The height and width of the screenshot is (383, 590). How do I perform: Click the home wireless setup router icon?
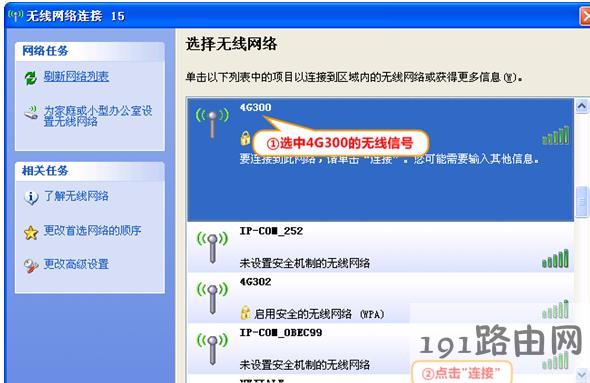(x=31, y=112)
